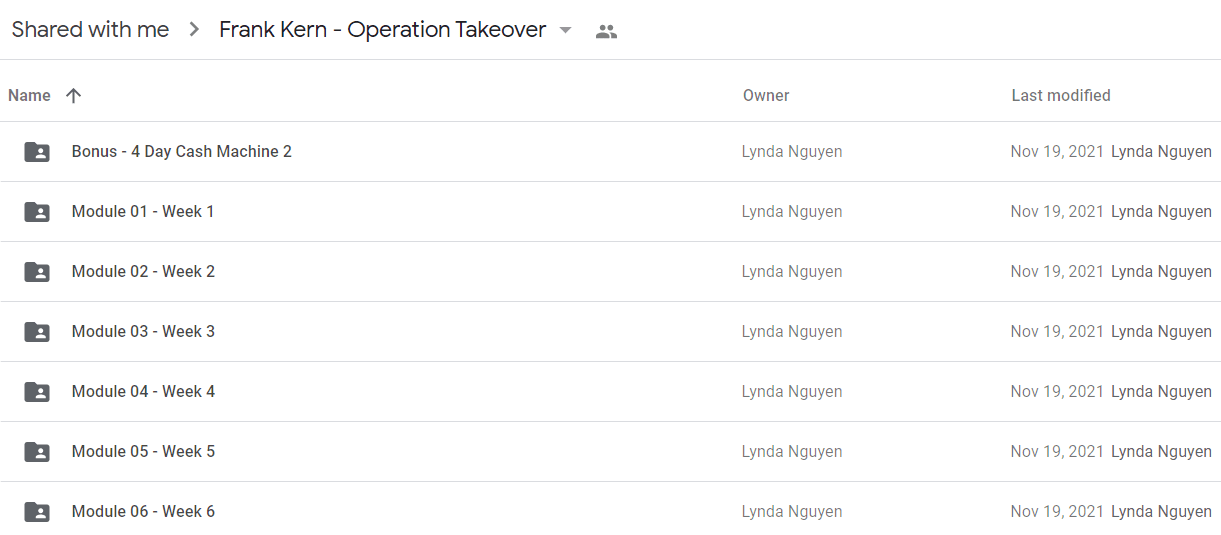Click the Last modified column header
This screenshot has width=1221, height=535.
point(1061,96)
